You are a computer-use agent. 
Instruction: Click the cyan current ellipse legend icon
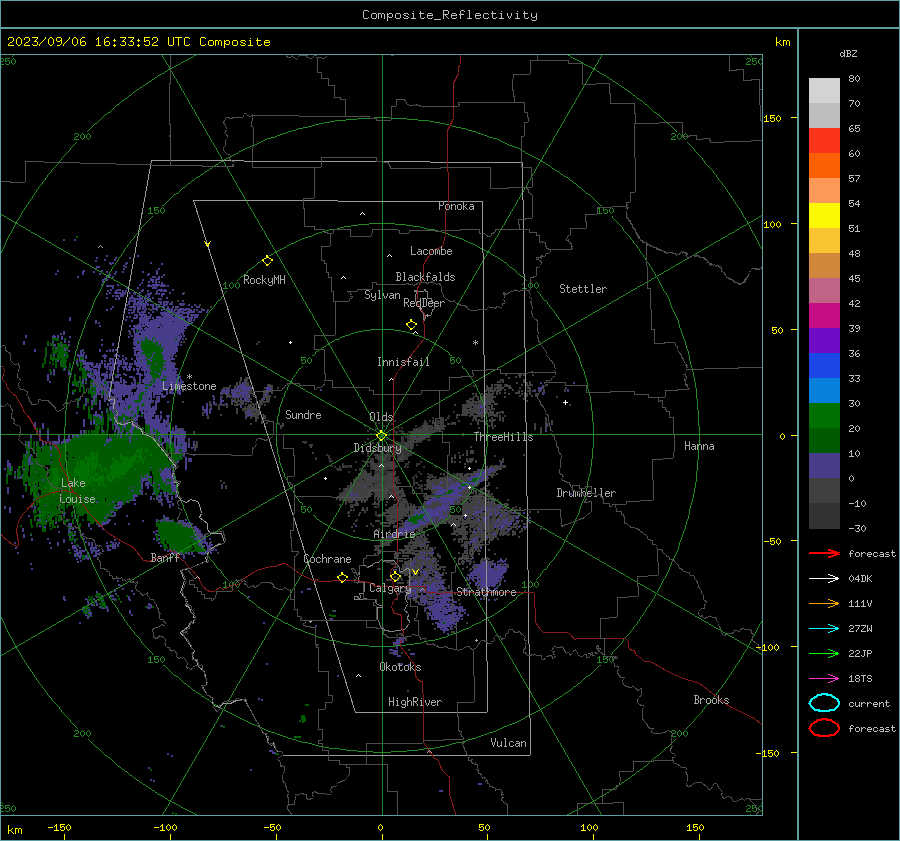(824, 703)
